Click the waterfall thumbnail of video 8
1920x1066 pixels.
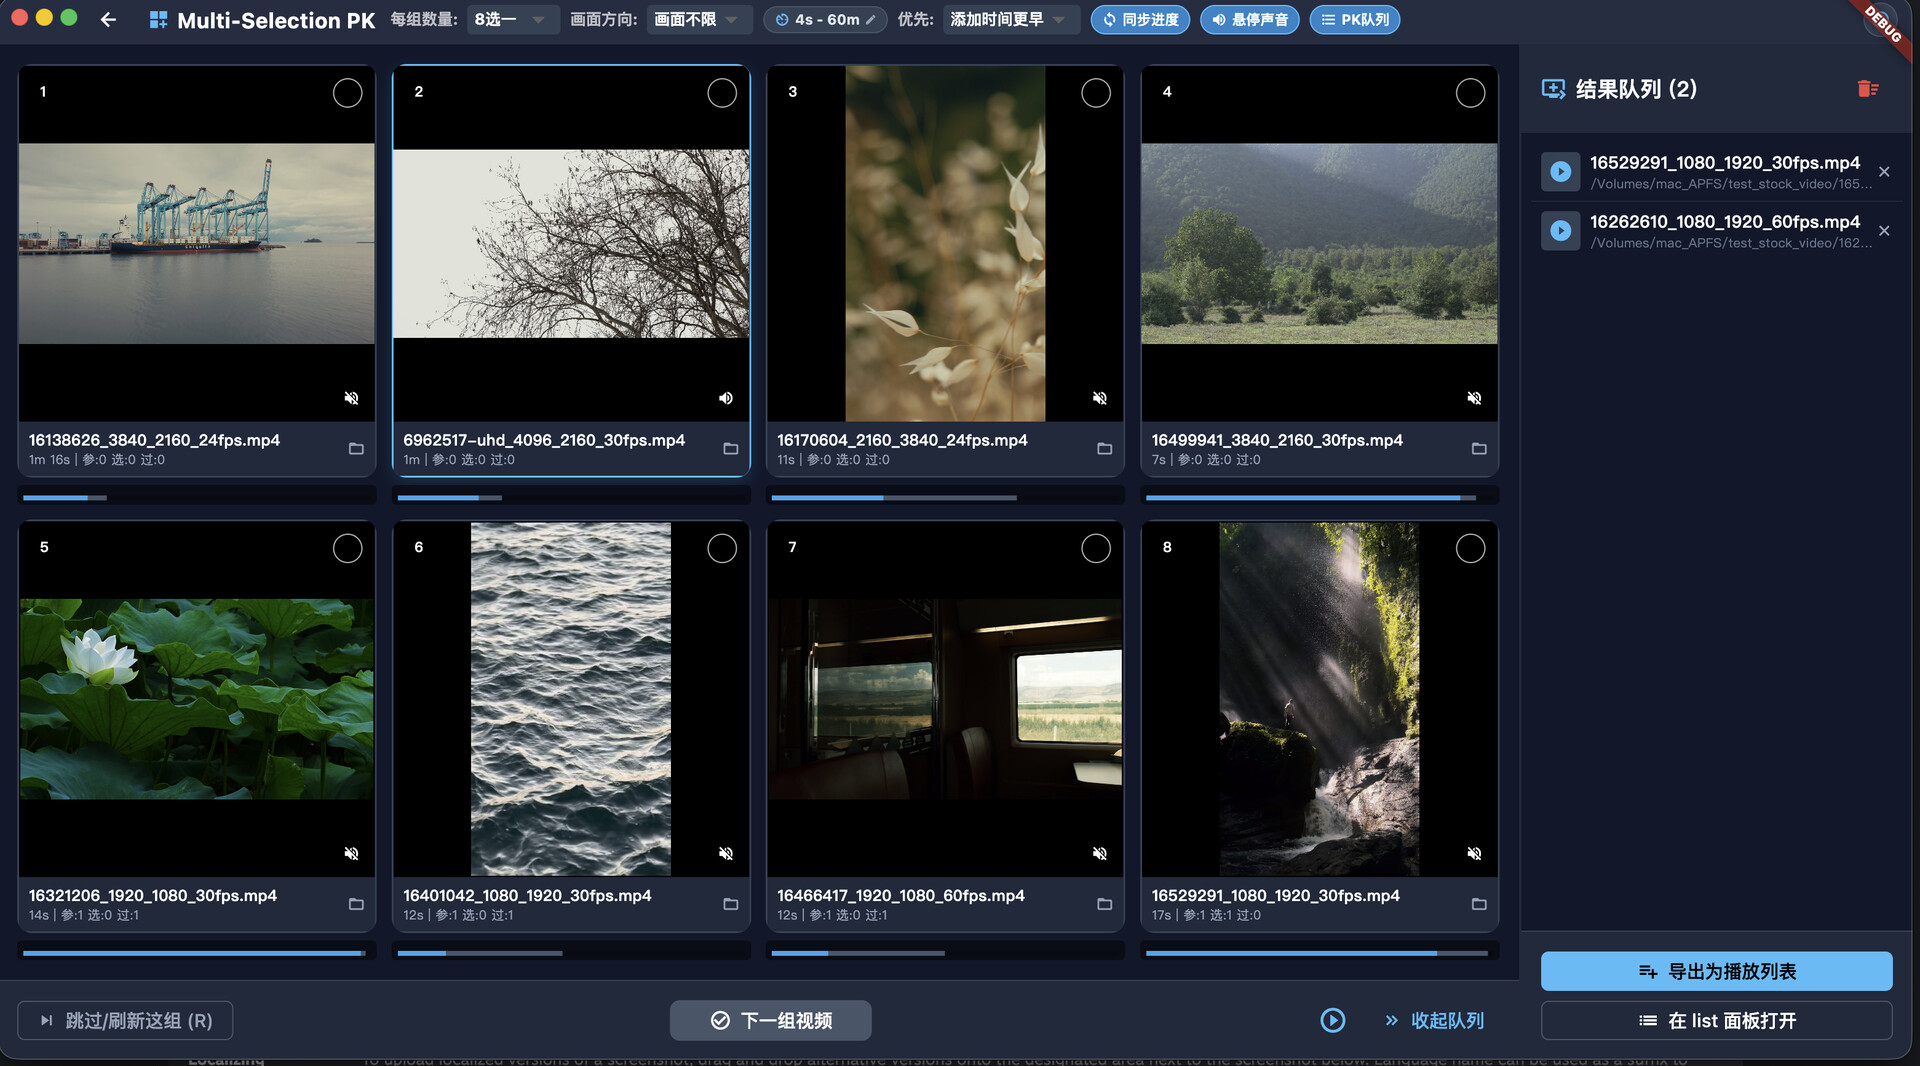[x=1319, y=699]
